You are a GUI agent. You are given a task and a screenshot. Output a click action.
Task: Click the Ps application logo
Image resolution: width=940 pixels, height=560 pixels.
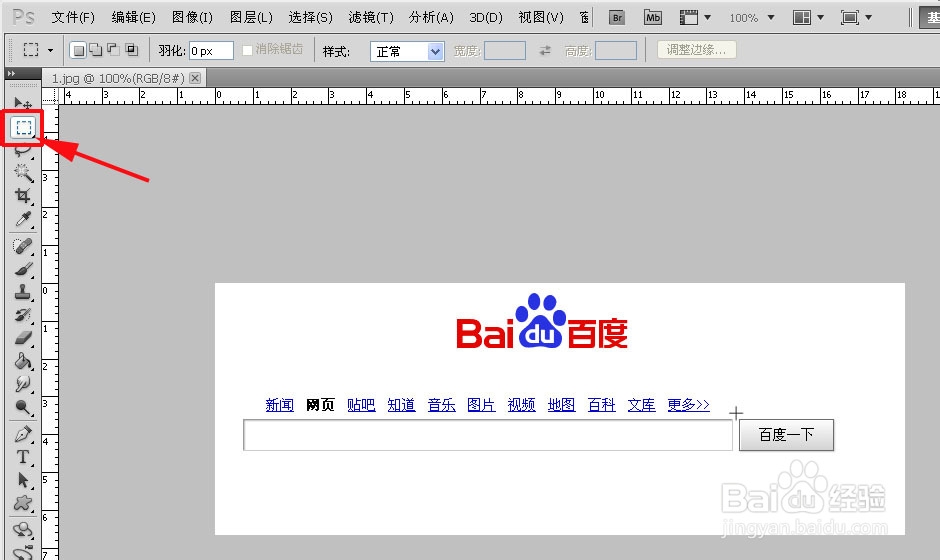tap(23, 17)
